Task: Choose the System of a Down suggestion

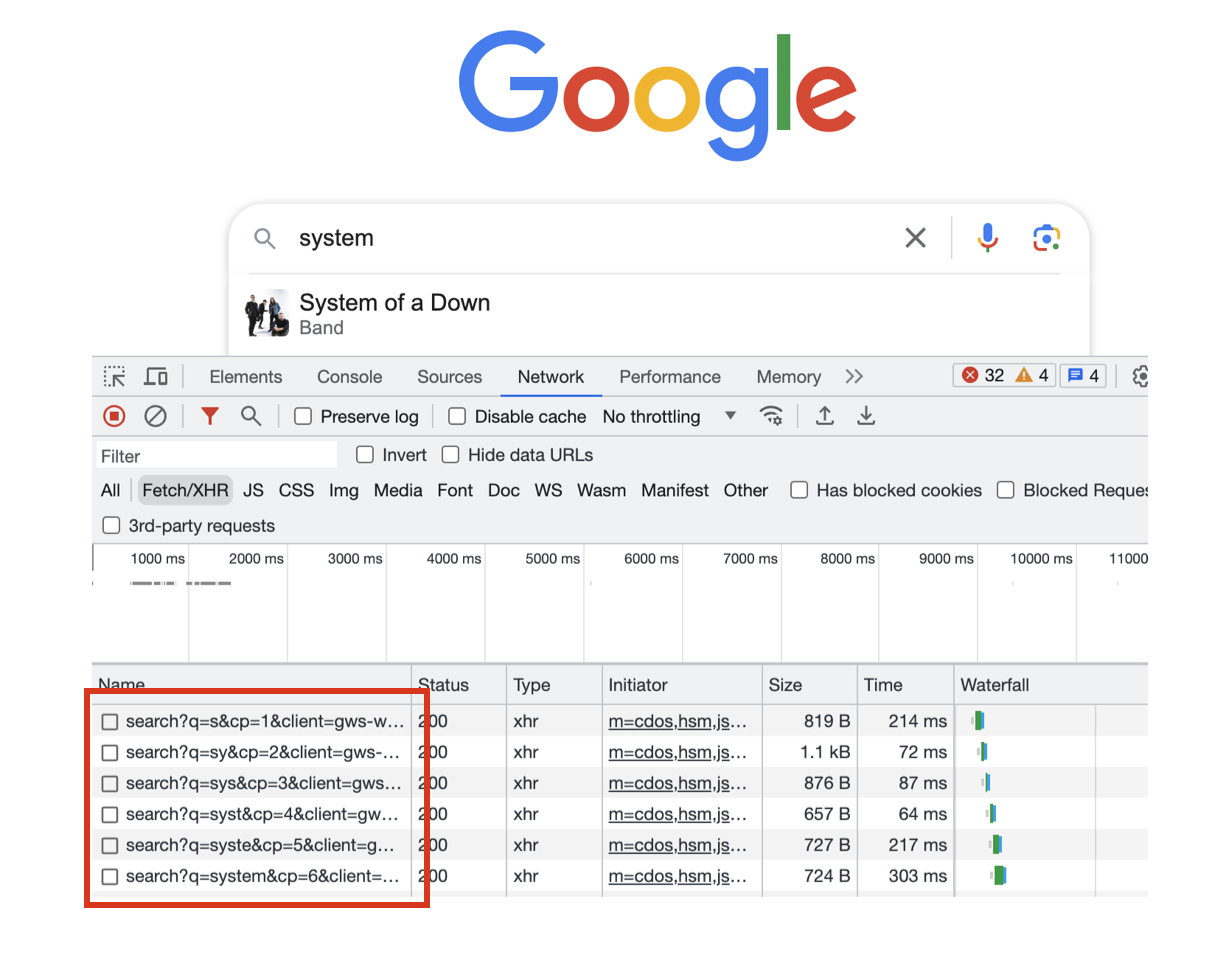Action: click(660, 314)
